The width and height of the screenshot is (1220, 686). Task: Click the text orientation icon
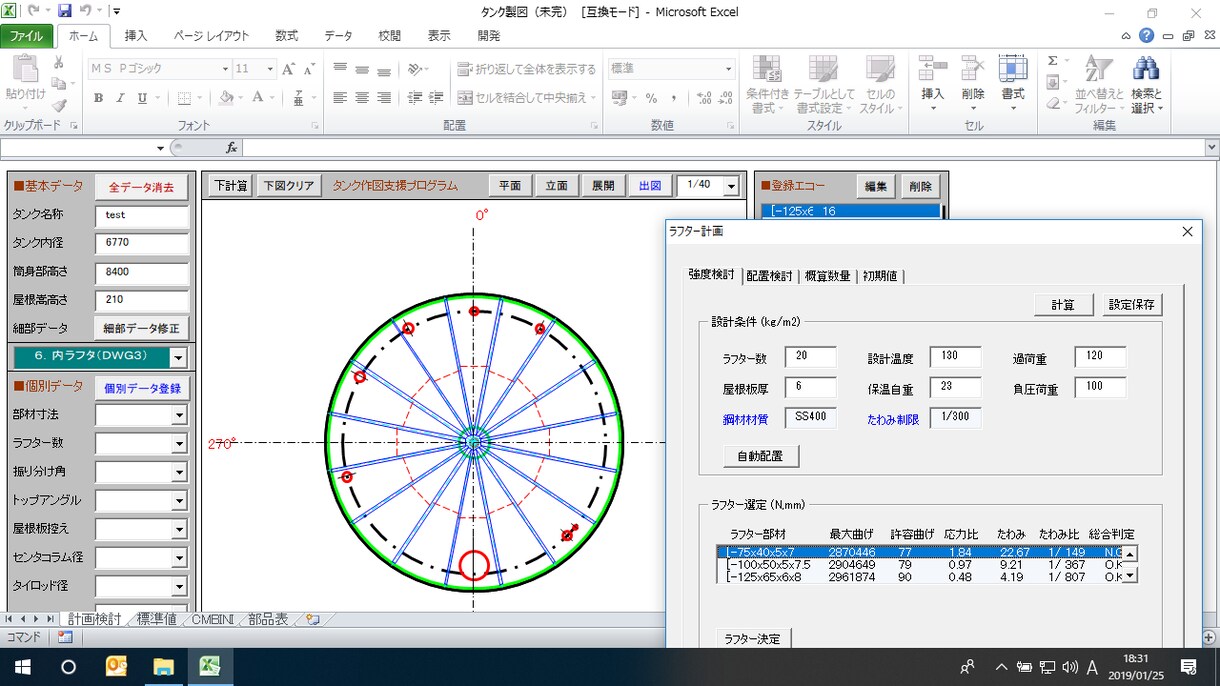pos(417,69)
